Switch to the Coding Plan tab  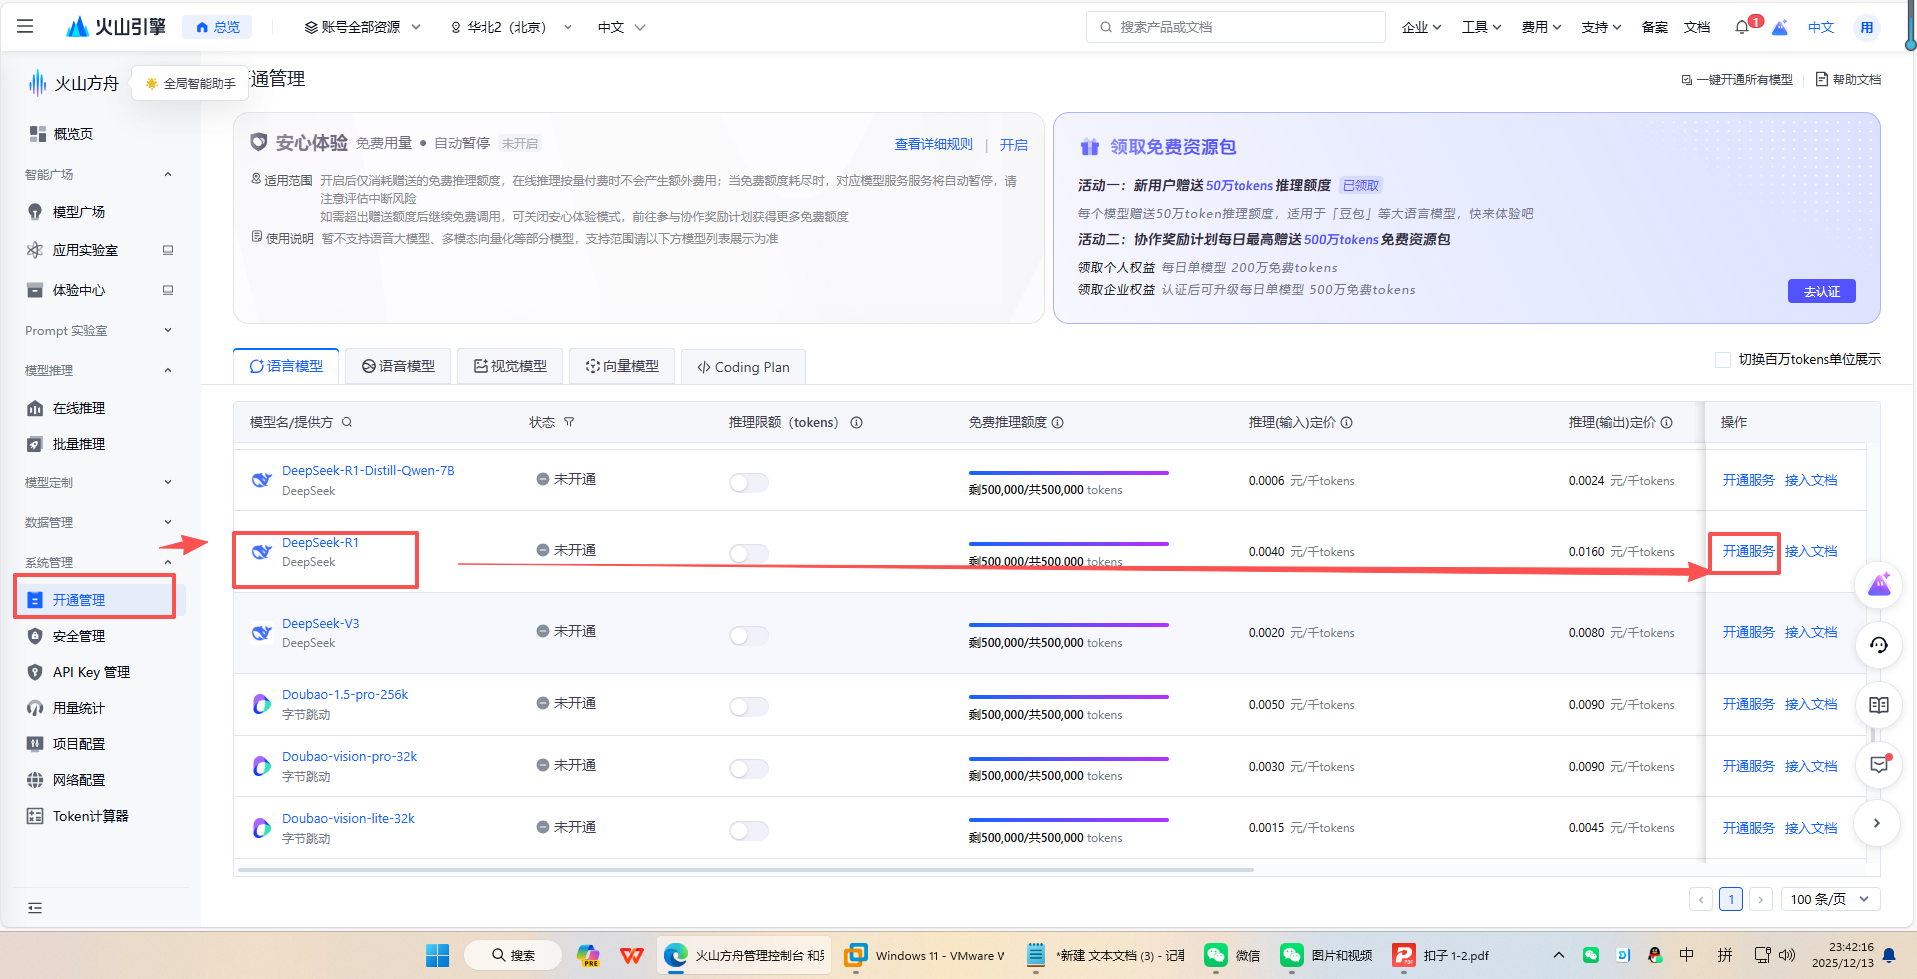pos(743,366)
